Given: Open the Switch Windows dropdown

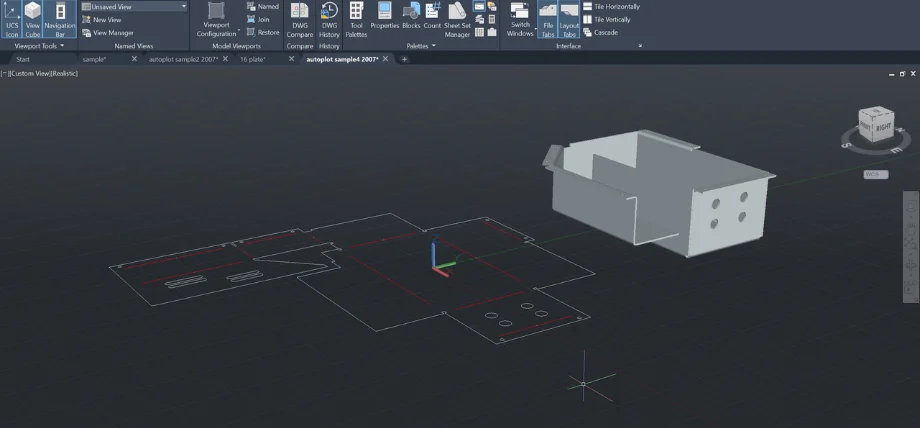Looking at the screenshot, I should 520,19.
